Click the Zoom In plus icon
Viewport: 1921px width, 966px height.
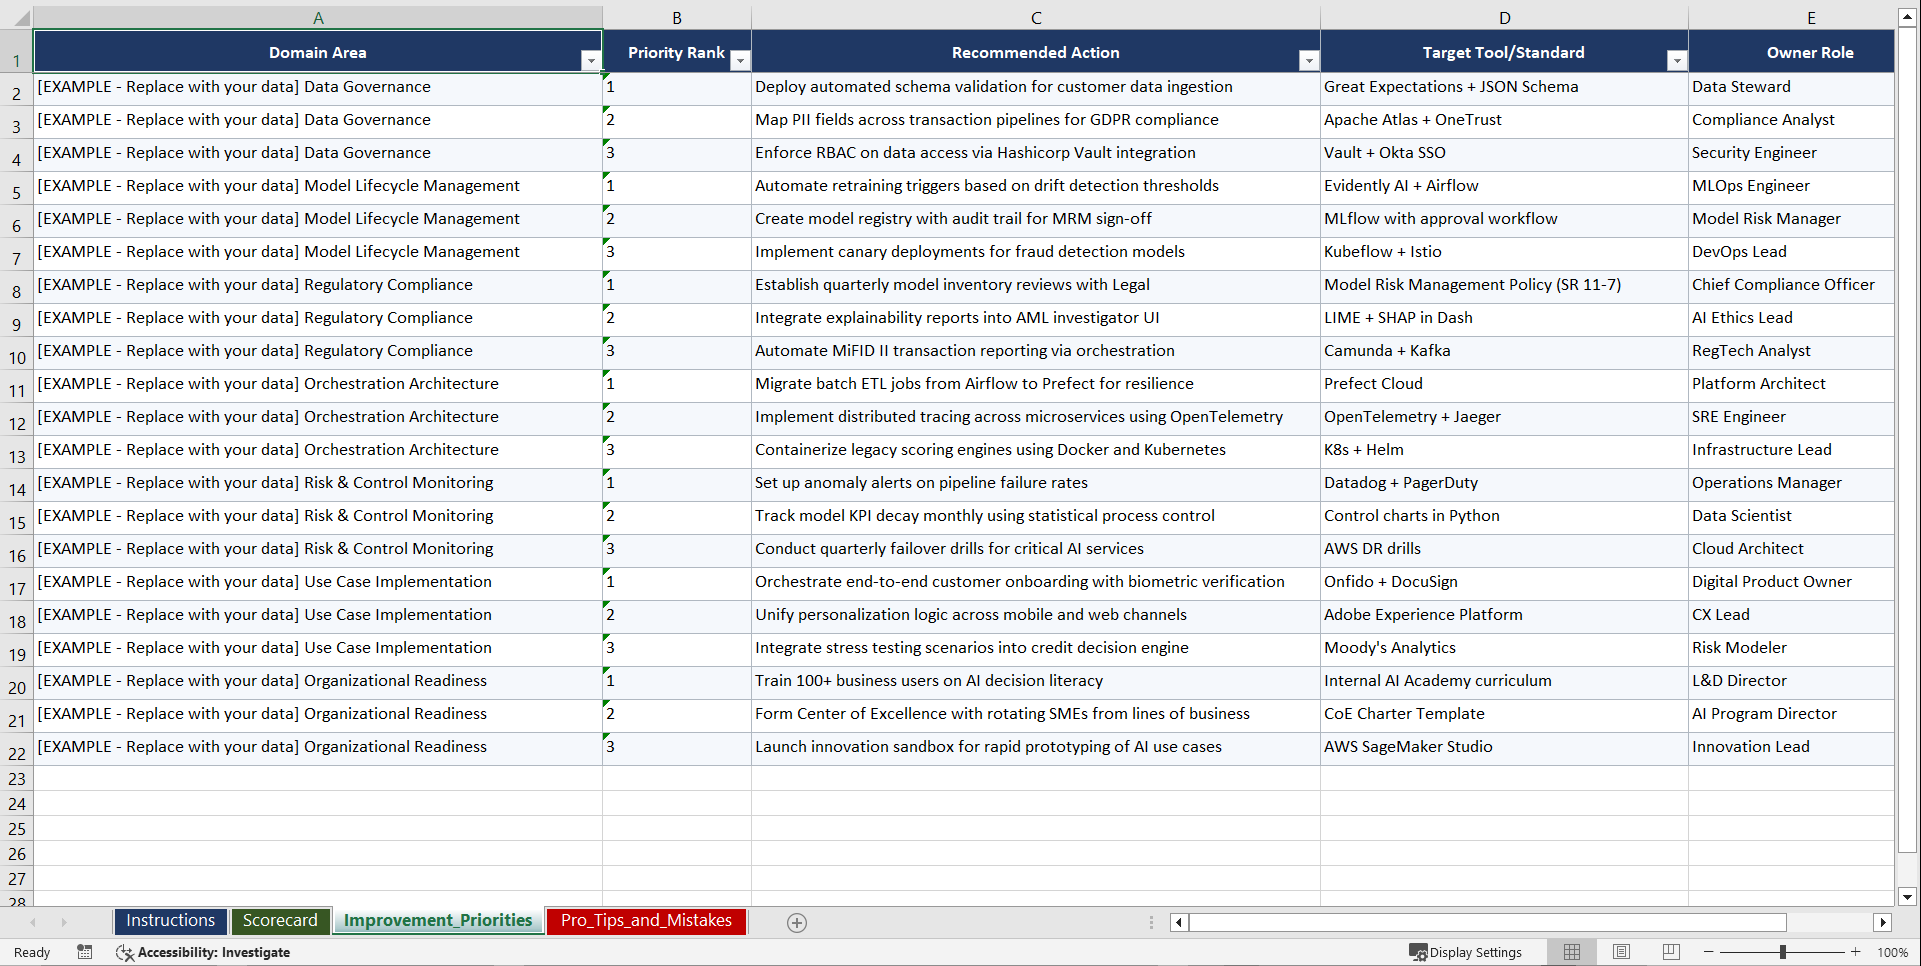(x=1856, y=952)
